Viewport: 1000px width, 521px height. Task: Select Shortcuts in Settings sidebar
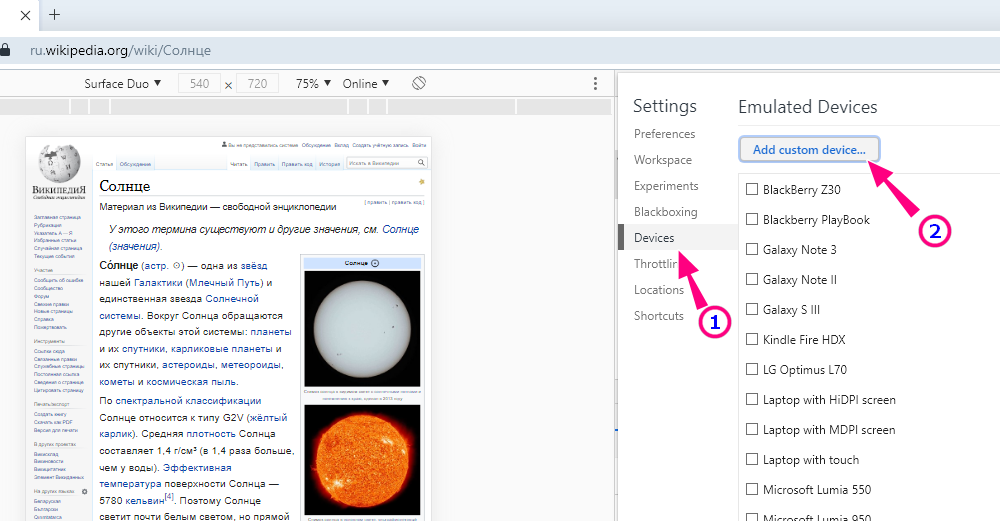pyautogui.click(x=659, y=316)
